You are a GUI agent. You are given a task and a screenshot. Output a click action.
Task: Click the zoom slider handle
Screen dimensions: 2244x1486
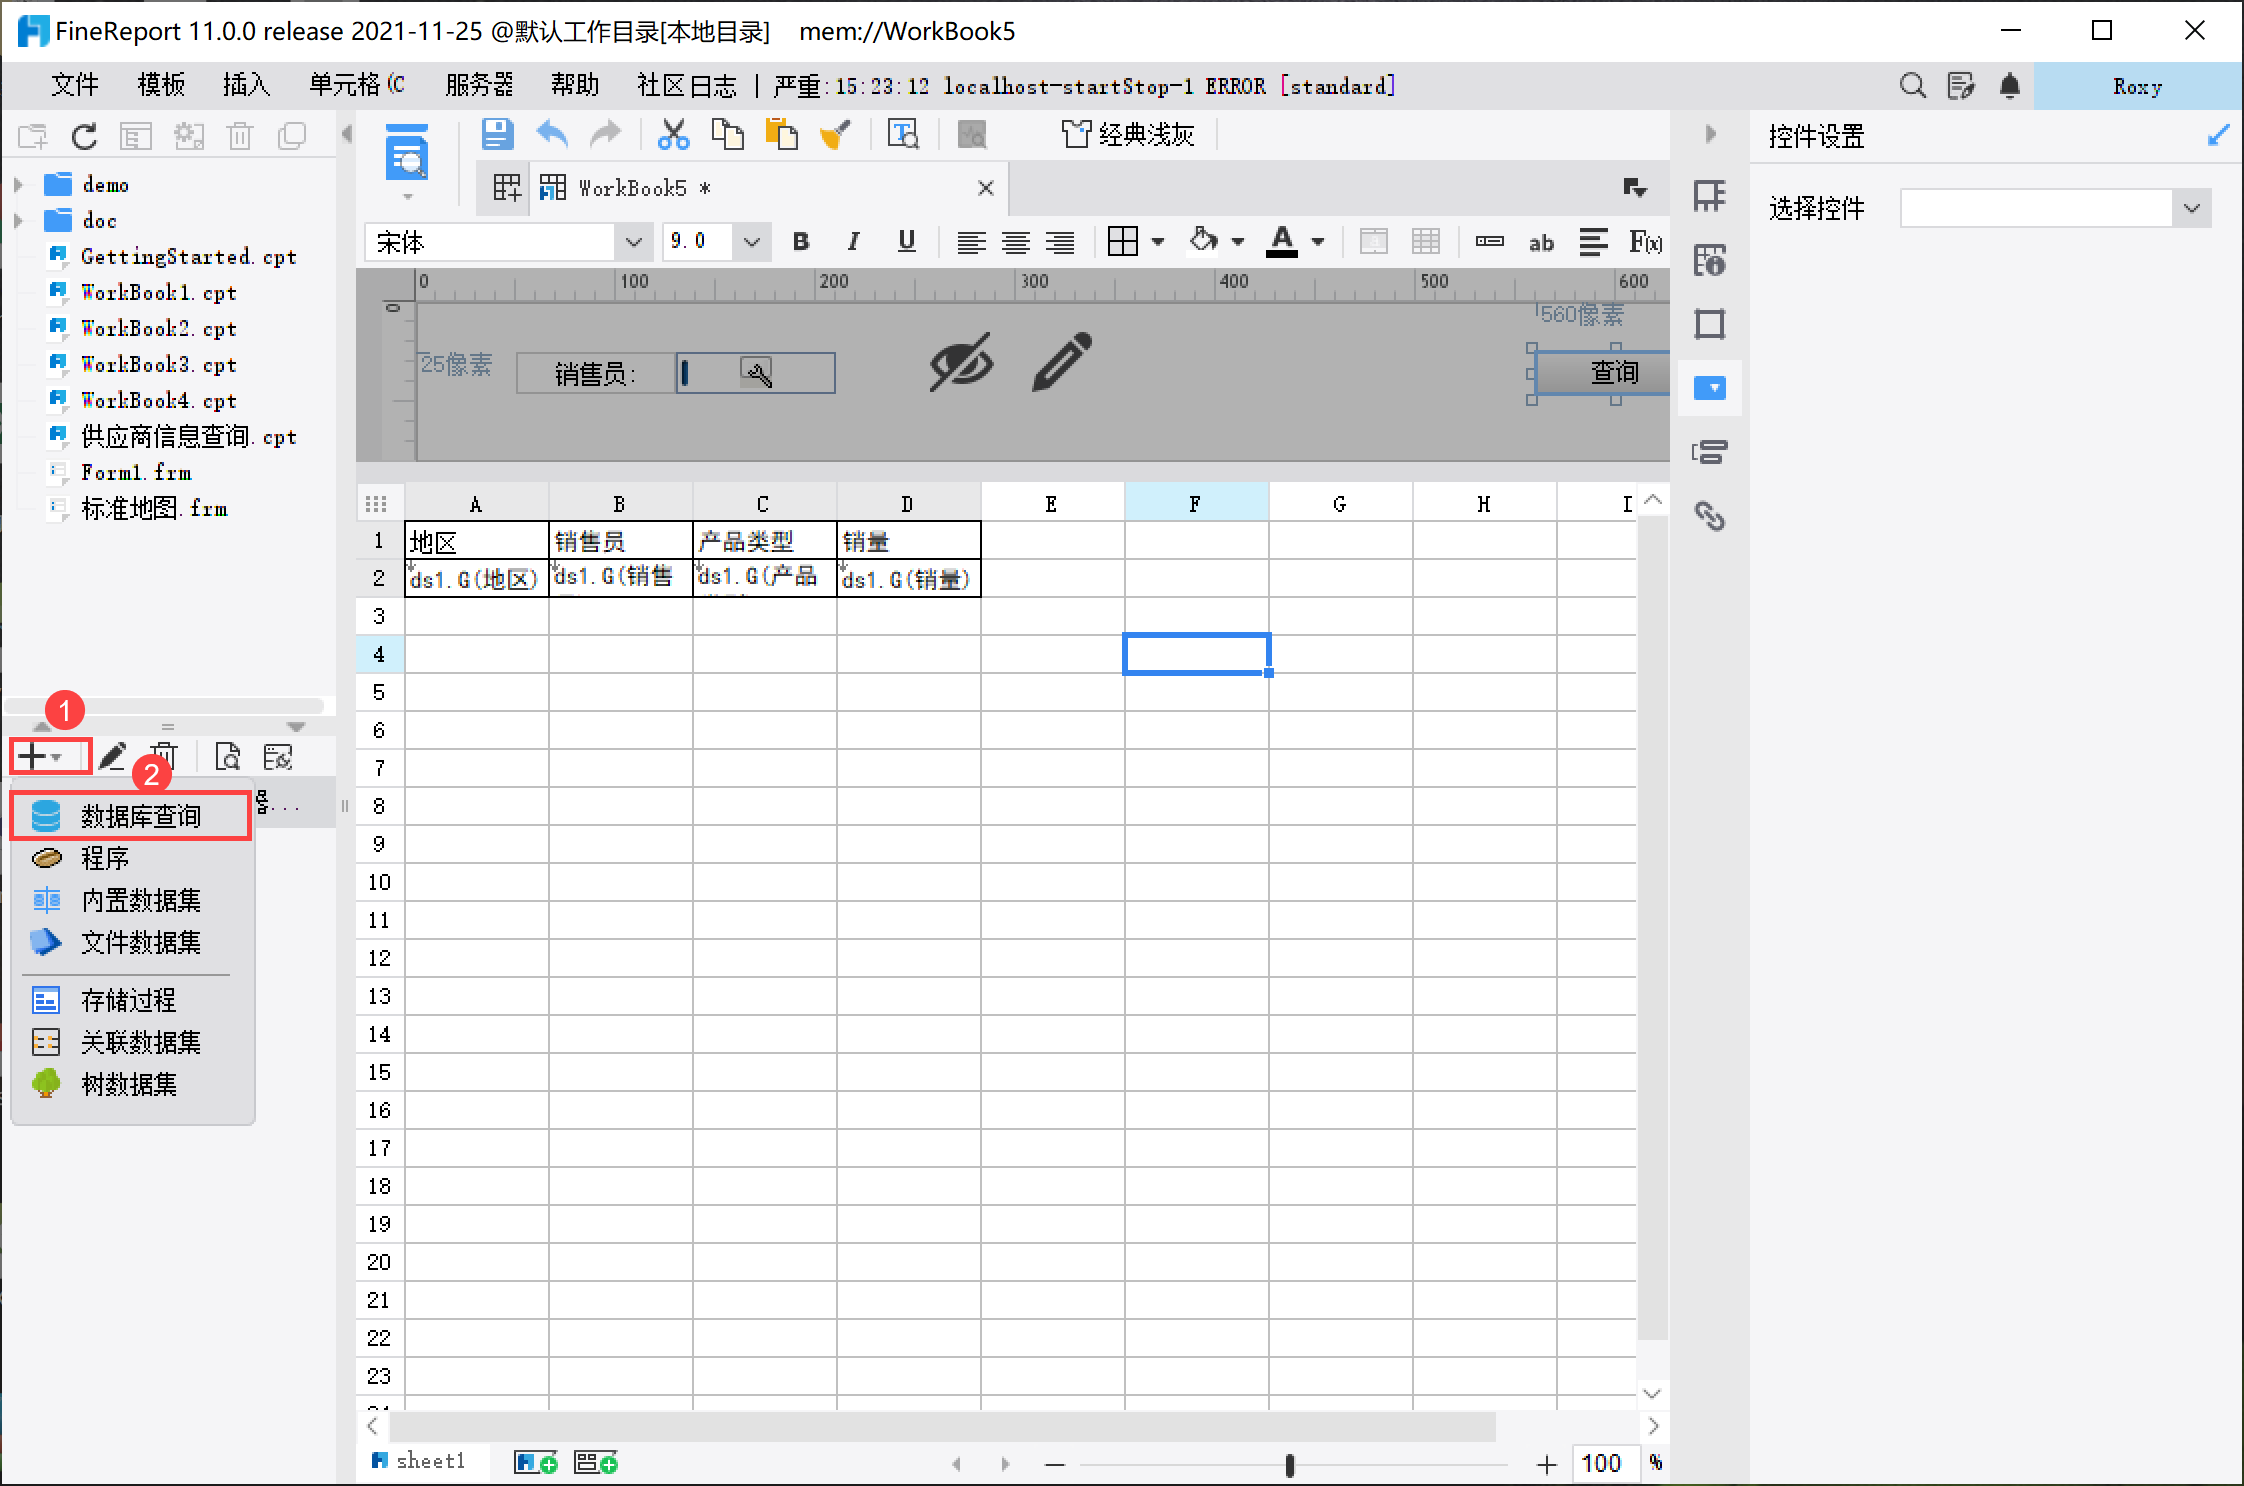[1289, 1465]
